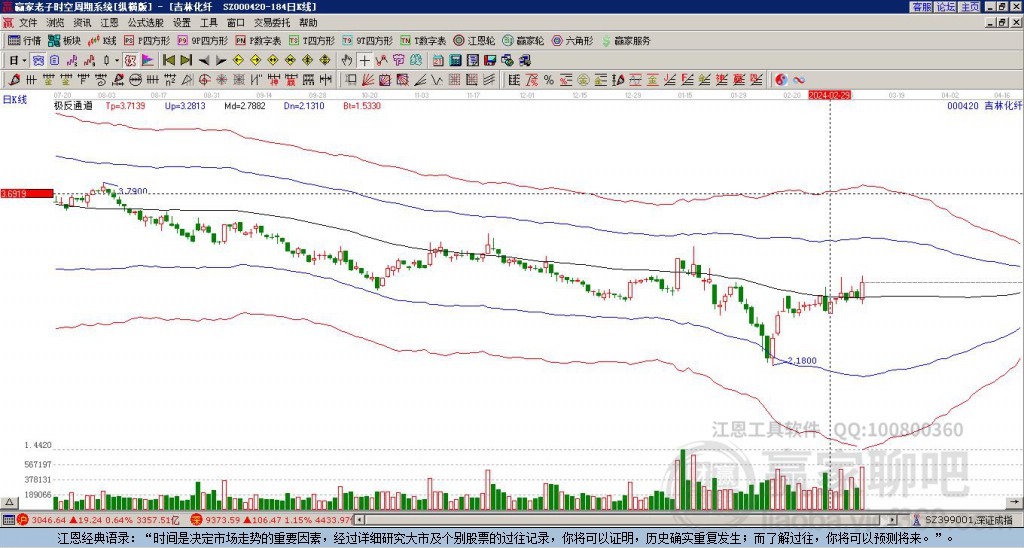Open the 文件 menu
The height and width of the screenshot is (548, 1024).
pos(28,23)
